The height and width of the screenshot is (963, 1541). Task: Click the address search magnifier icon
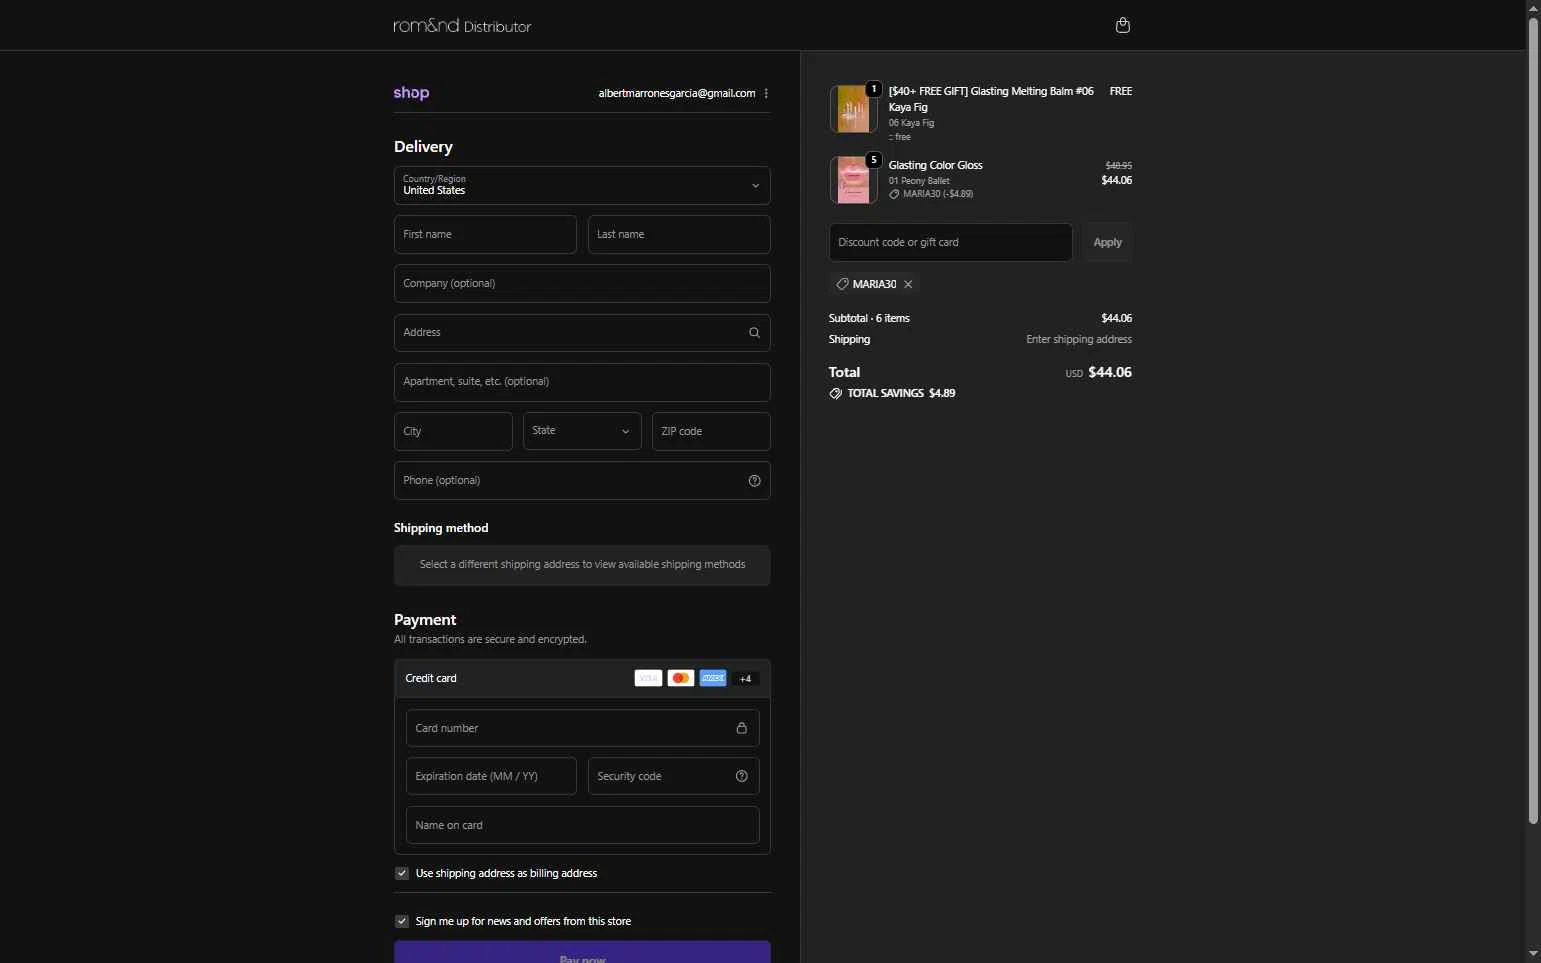[754, 332]
